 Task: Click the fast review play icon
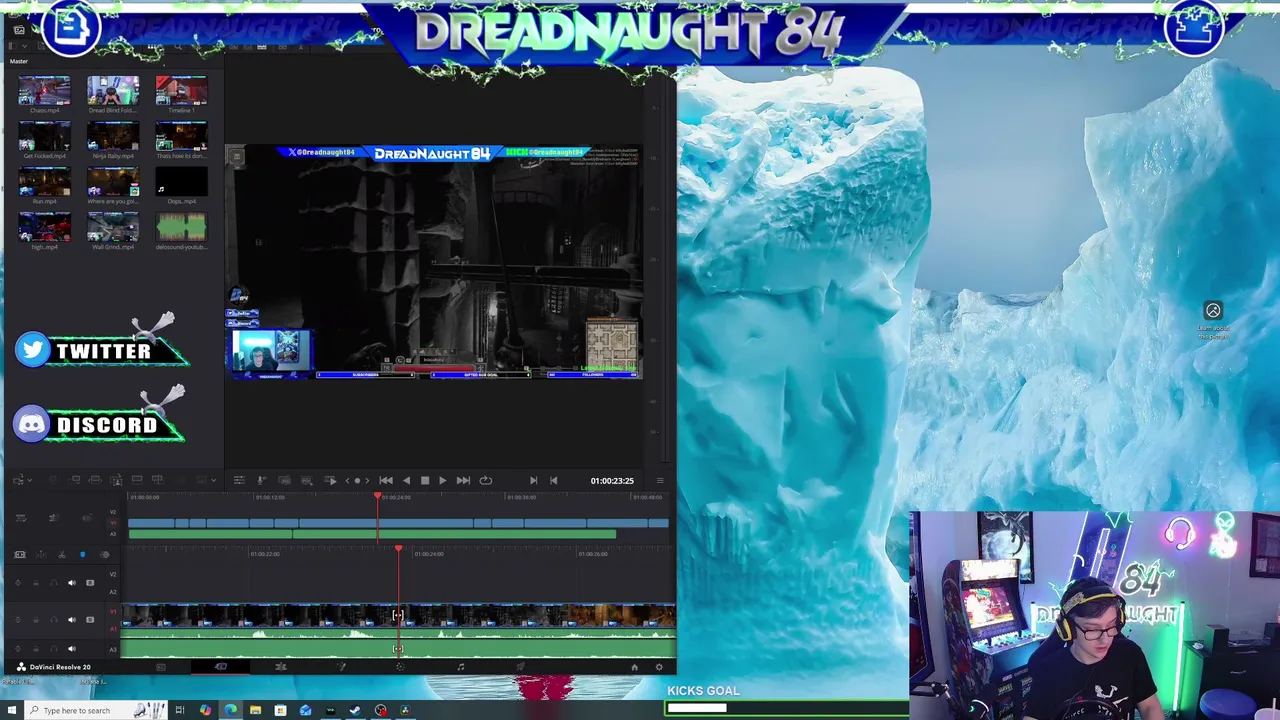coord(330,480)
